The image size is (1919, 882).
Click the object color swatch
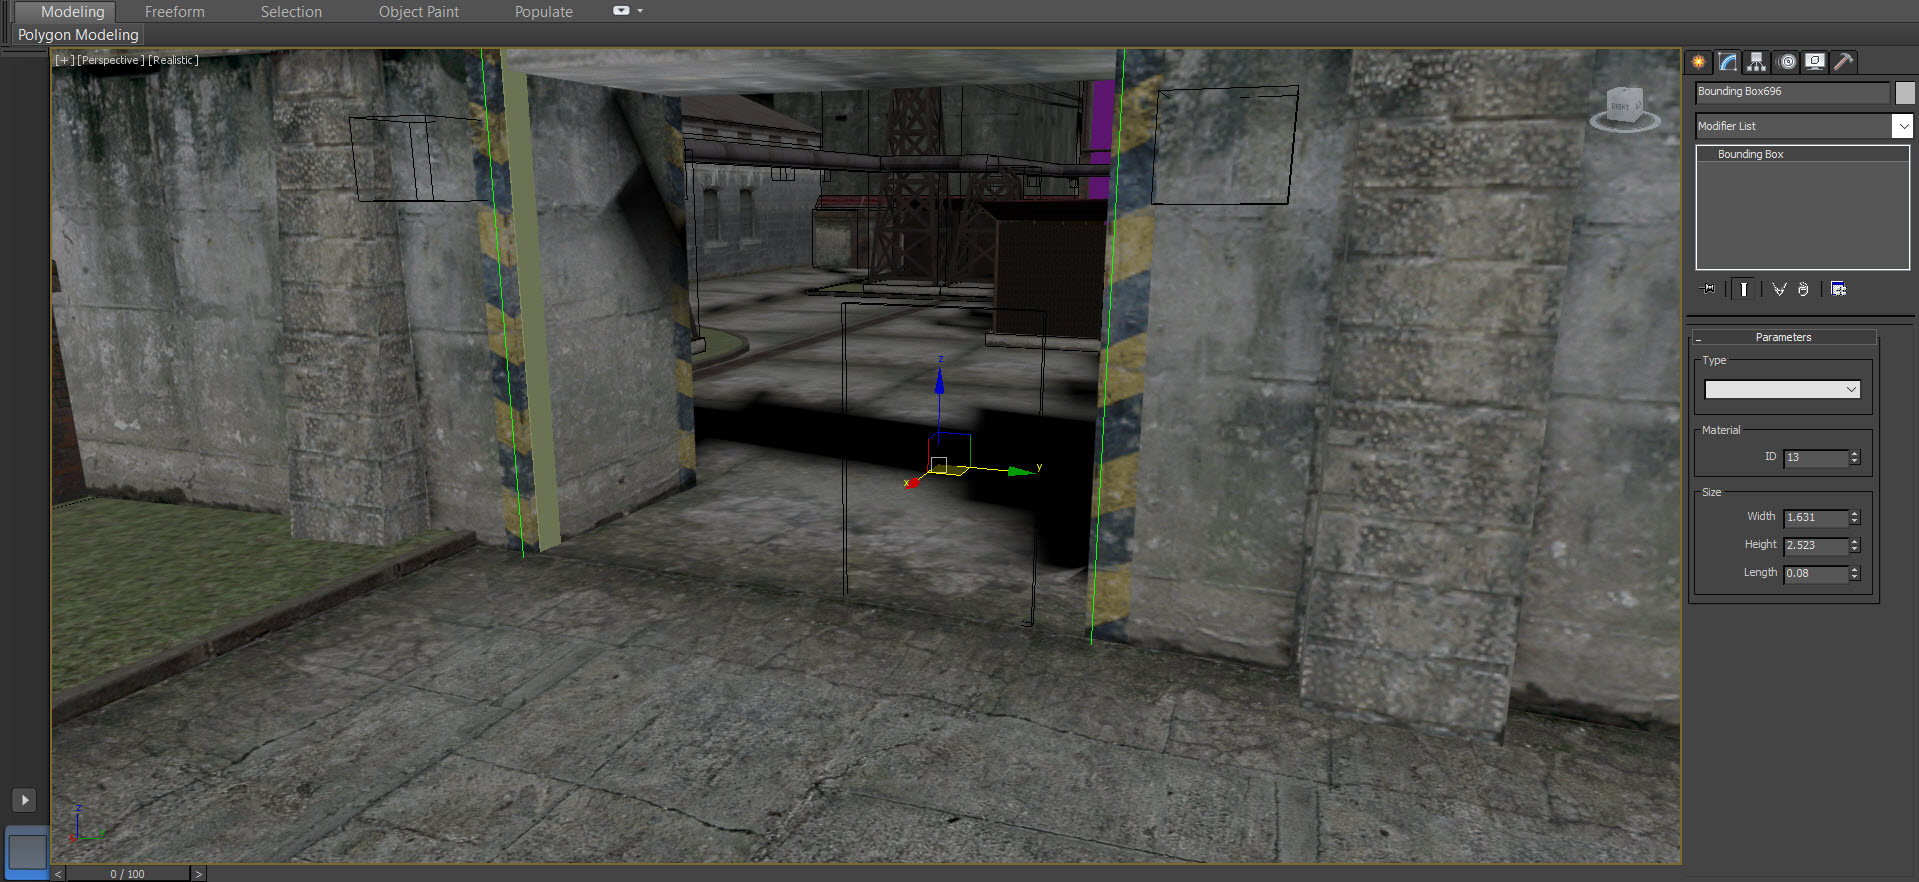click(1905, 92)
